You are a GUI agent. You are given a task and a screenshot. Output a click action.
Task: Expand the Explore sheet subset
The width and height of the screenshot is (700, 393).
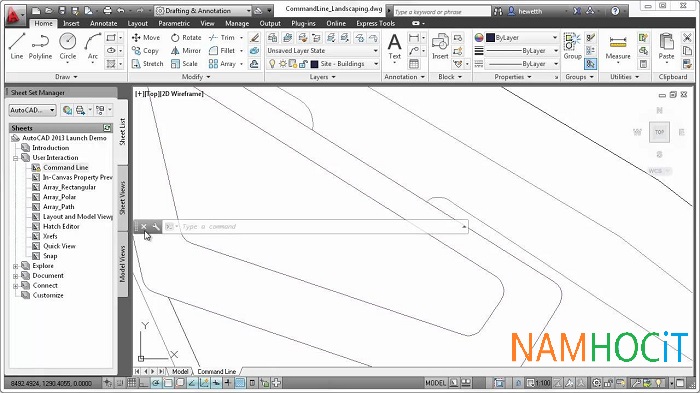pyautogui.click(x=16, y=266)
